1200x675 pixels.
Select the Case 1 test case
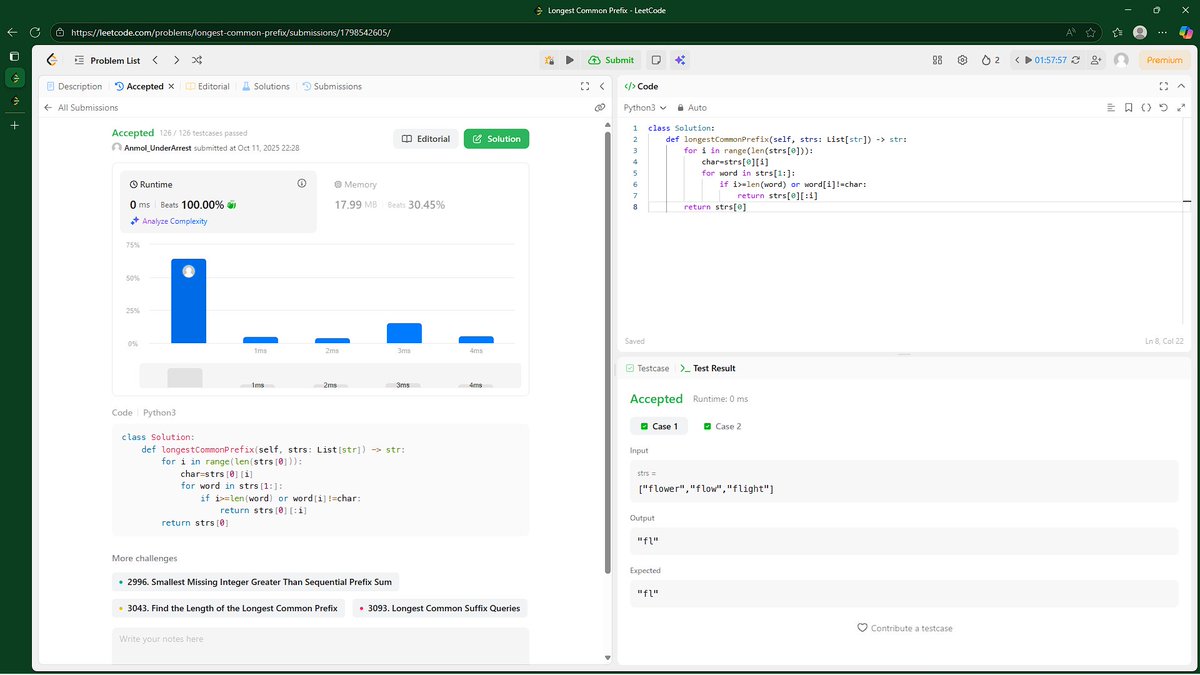657,426
